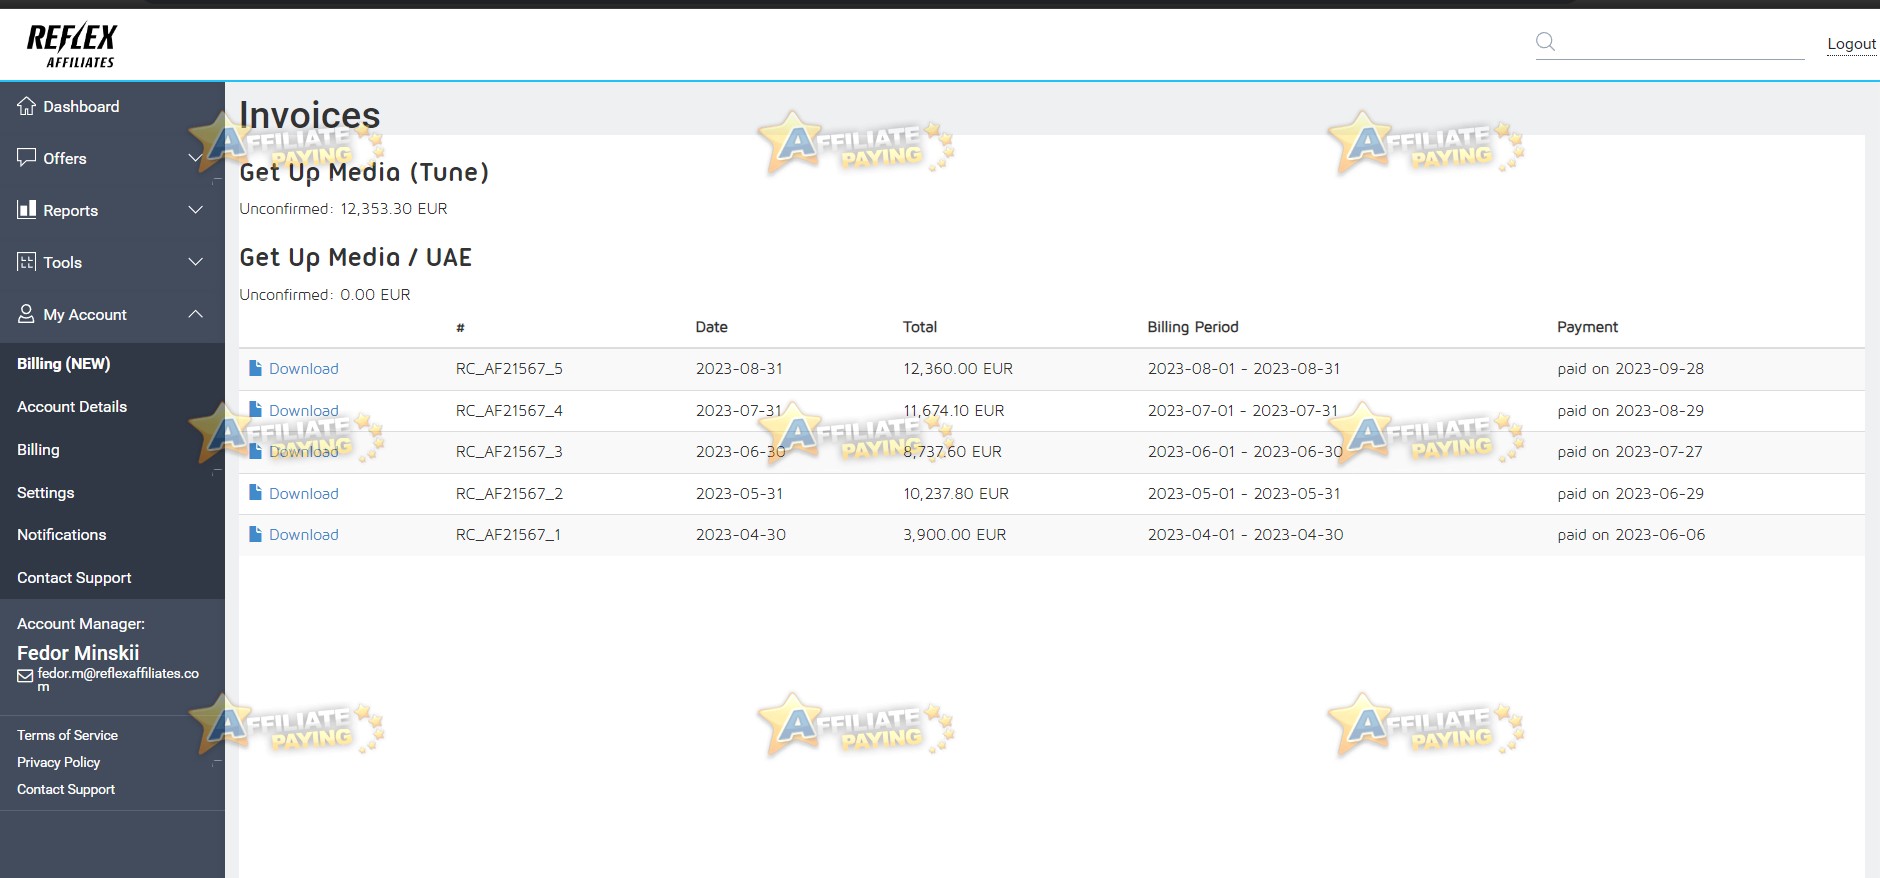The image size is (1880, 878).
Task: Click the Total column header
Action: click(920, 327)
